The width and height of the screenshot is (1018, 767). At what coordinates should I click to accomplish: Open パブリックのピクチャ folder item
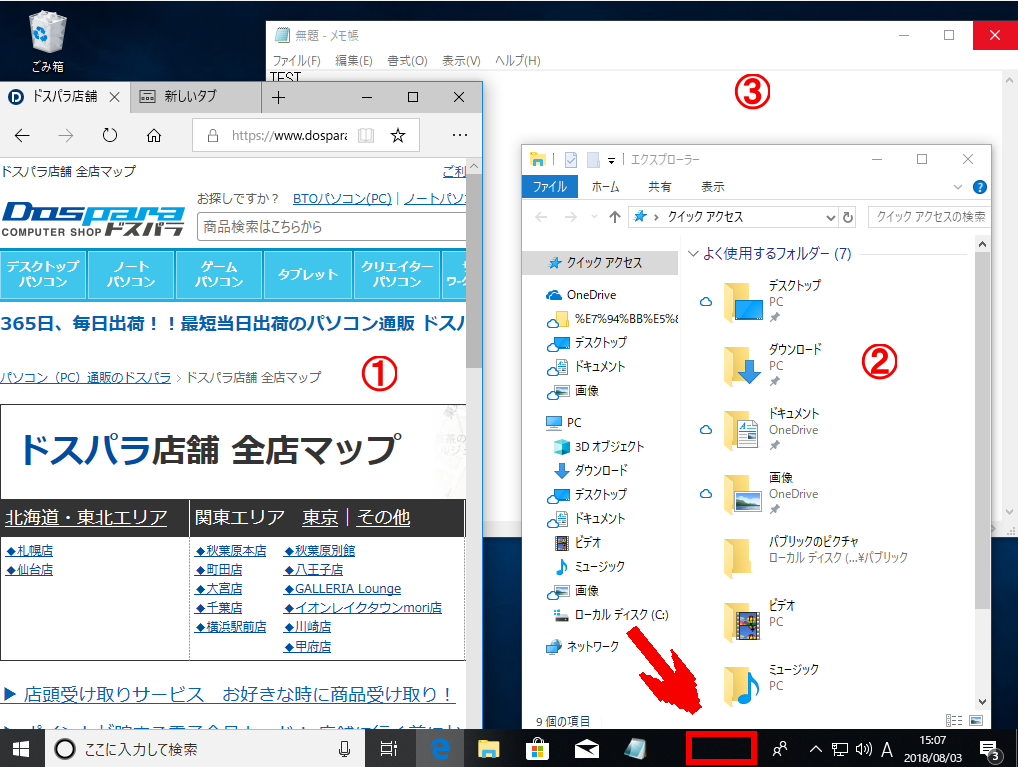tap(815, 556)
